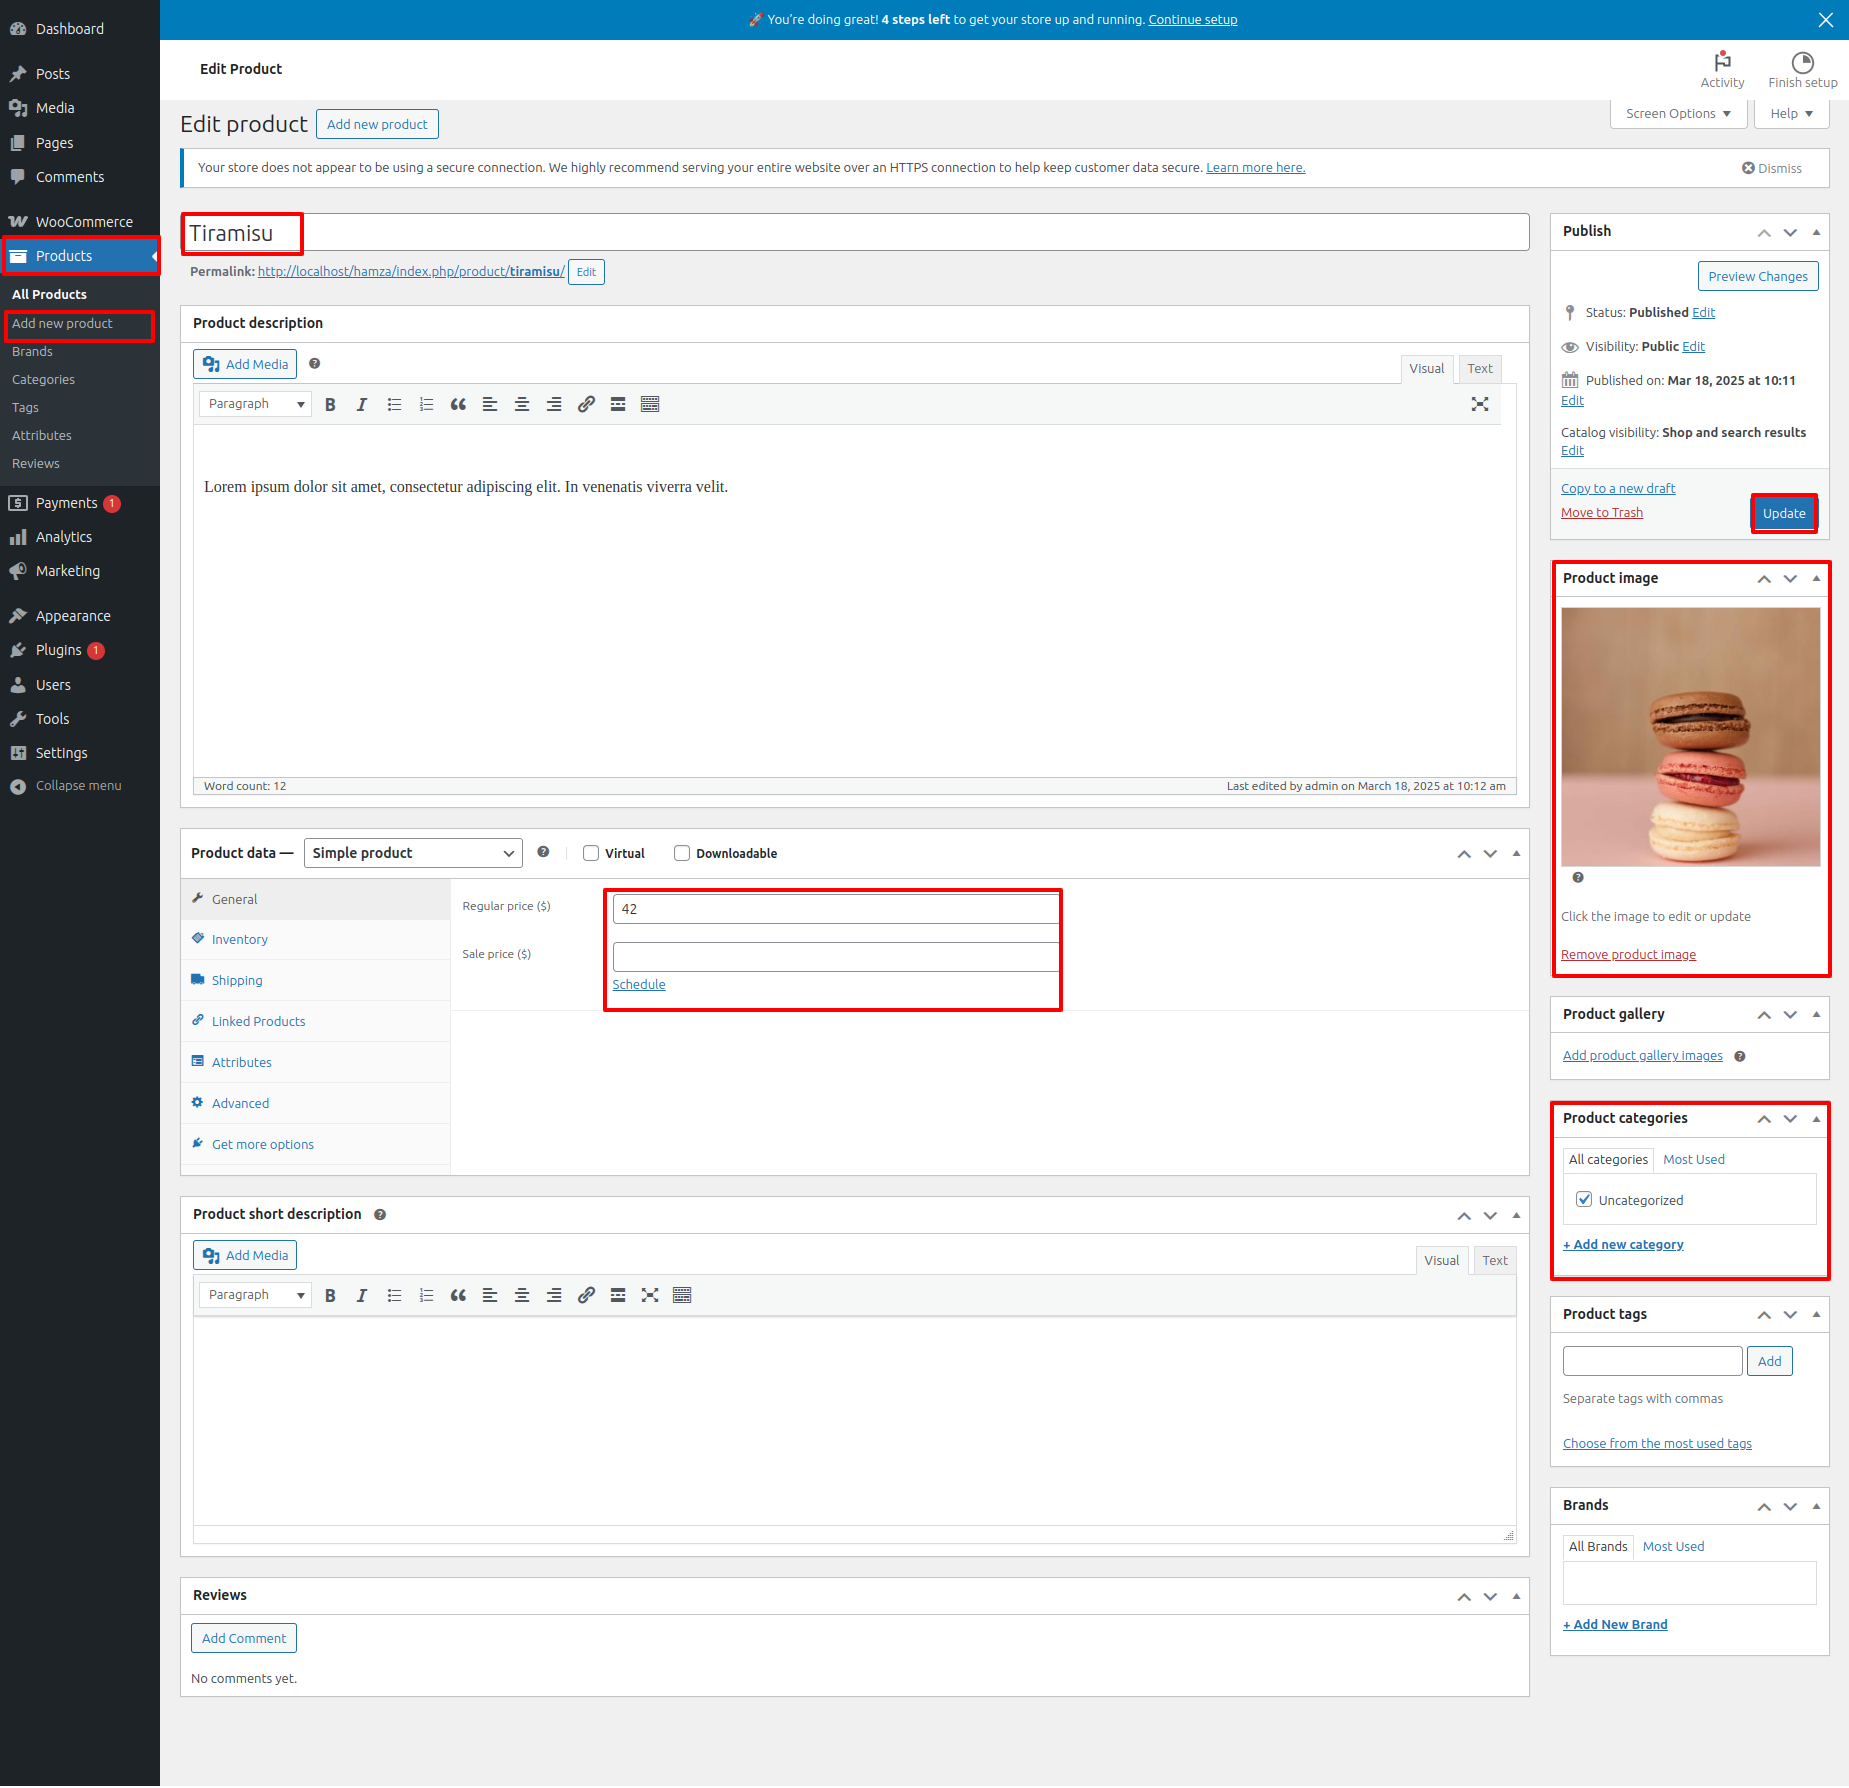The image size is (1849, 1788).
Task: Click Add product gallery images link
Action: (1643, 1056)
